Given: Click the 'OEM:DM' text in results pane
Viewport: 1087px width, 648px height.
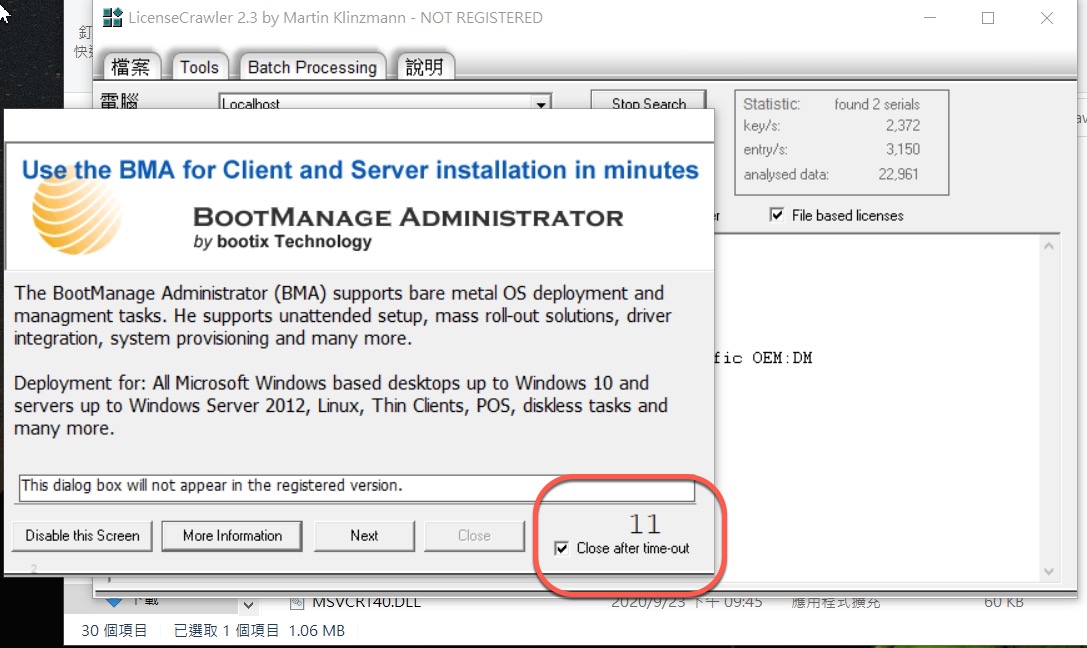Looking at the screenshot, I should tap(782, 358).
